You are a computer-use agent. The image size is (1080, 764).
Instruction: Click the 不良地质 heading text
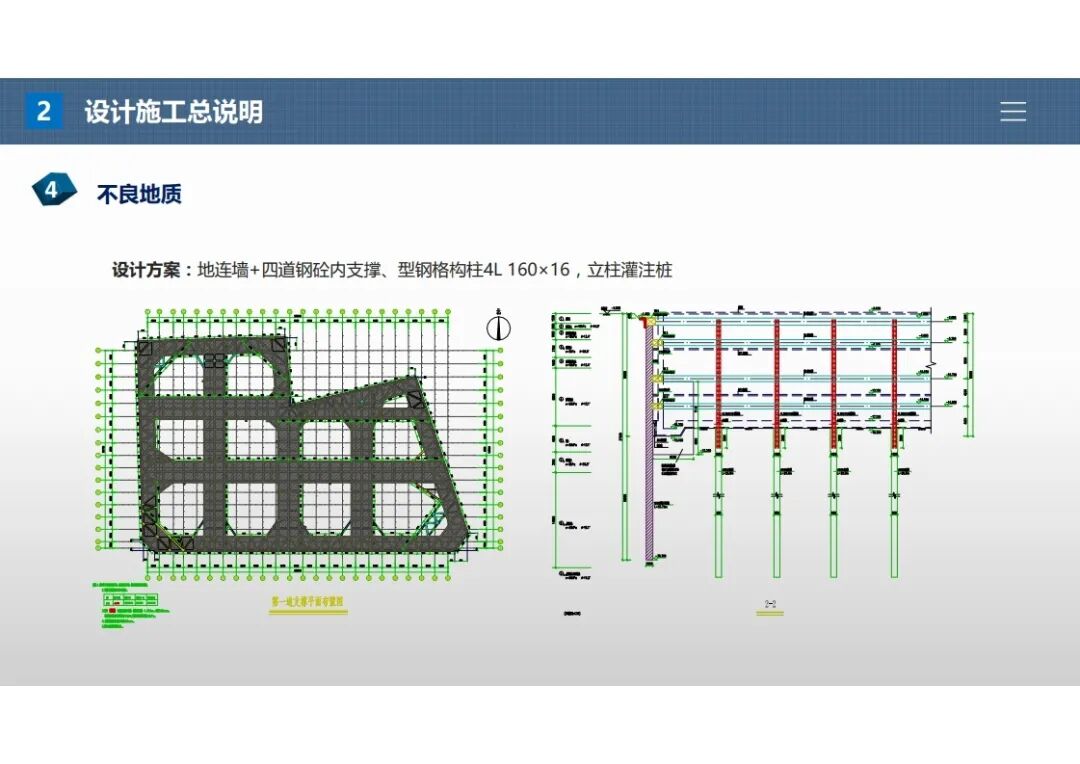tap(137, 193)
